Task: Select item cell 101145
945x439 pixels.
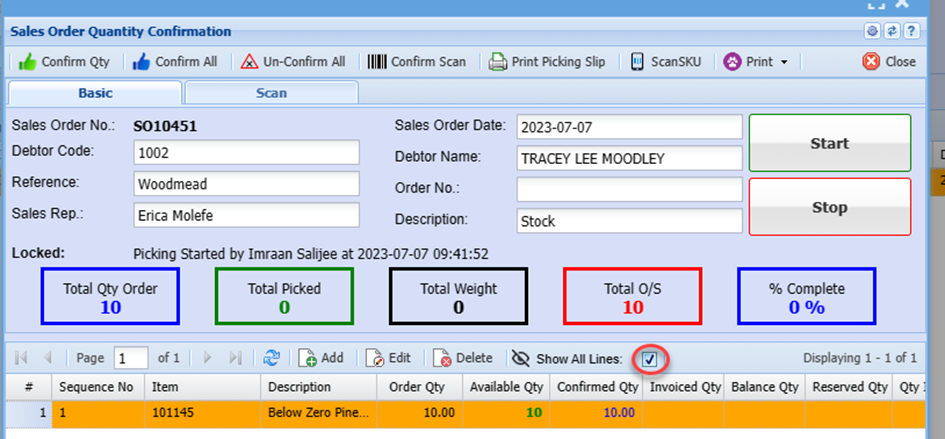Action: [x=203, y=413]
